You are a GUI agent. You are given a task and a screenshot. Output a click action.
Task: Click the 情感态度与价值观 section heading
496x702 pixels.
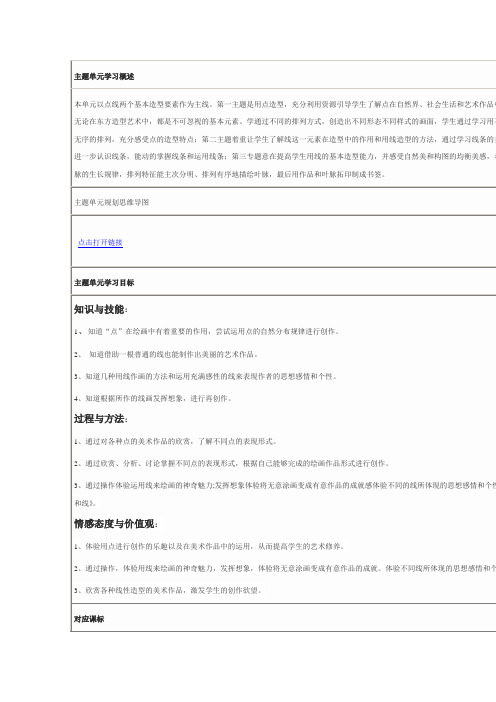click(x=115, y=524)
